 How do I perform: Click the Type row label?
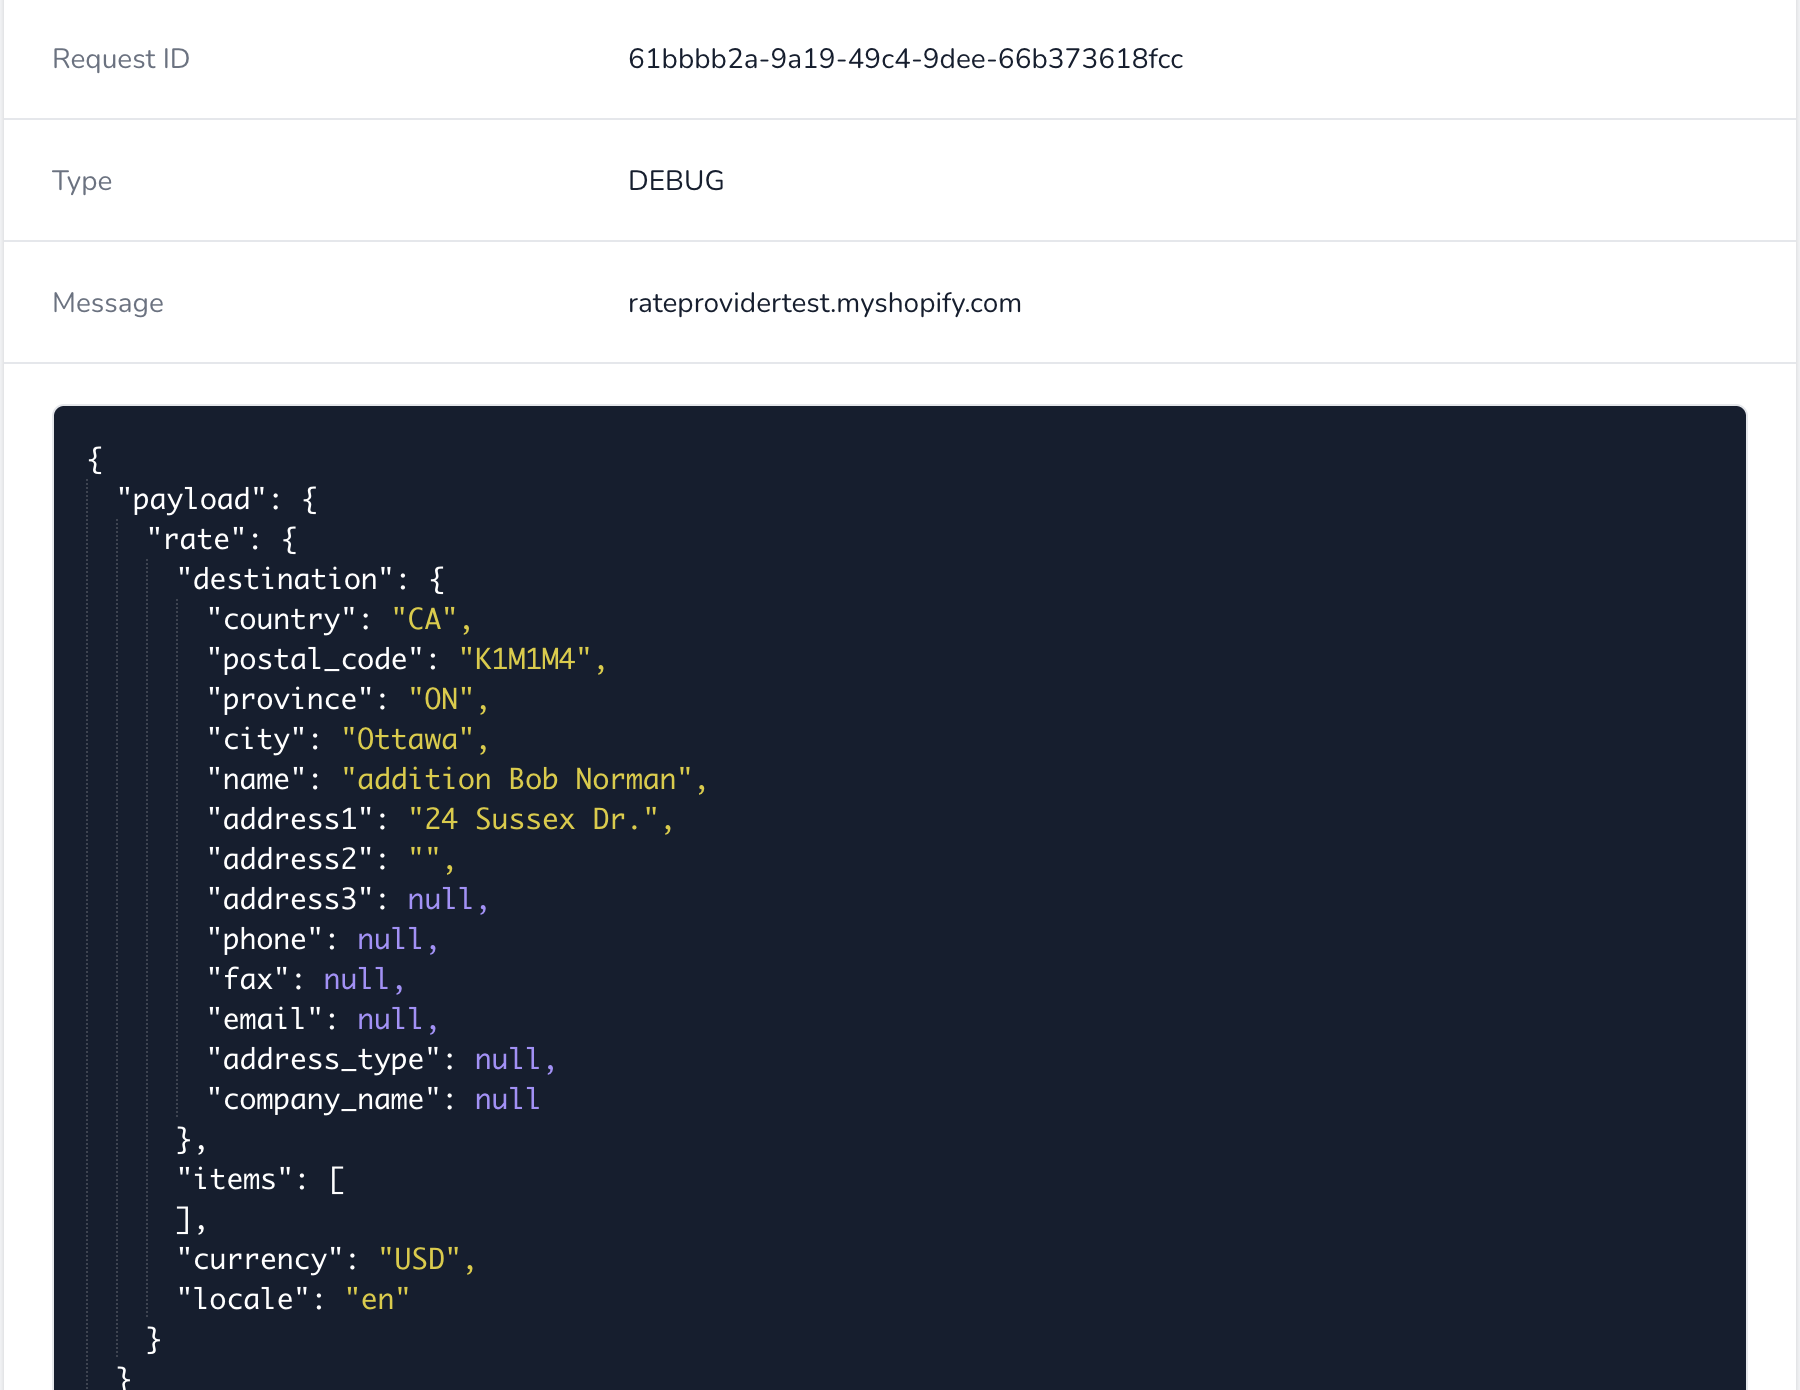[x=82, y=180]
